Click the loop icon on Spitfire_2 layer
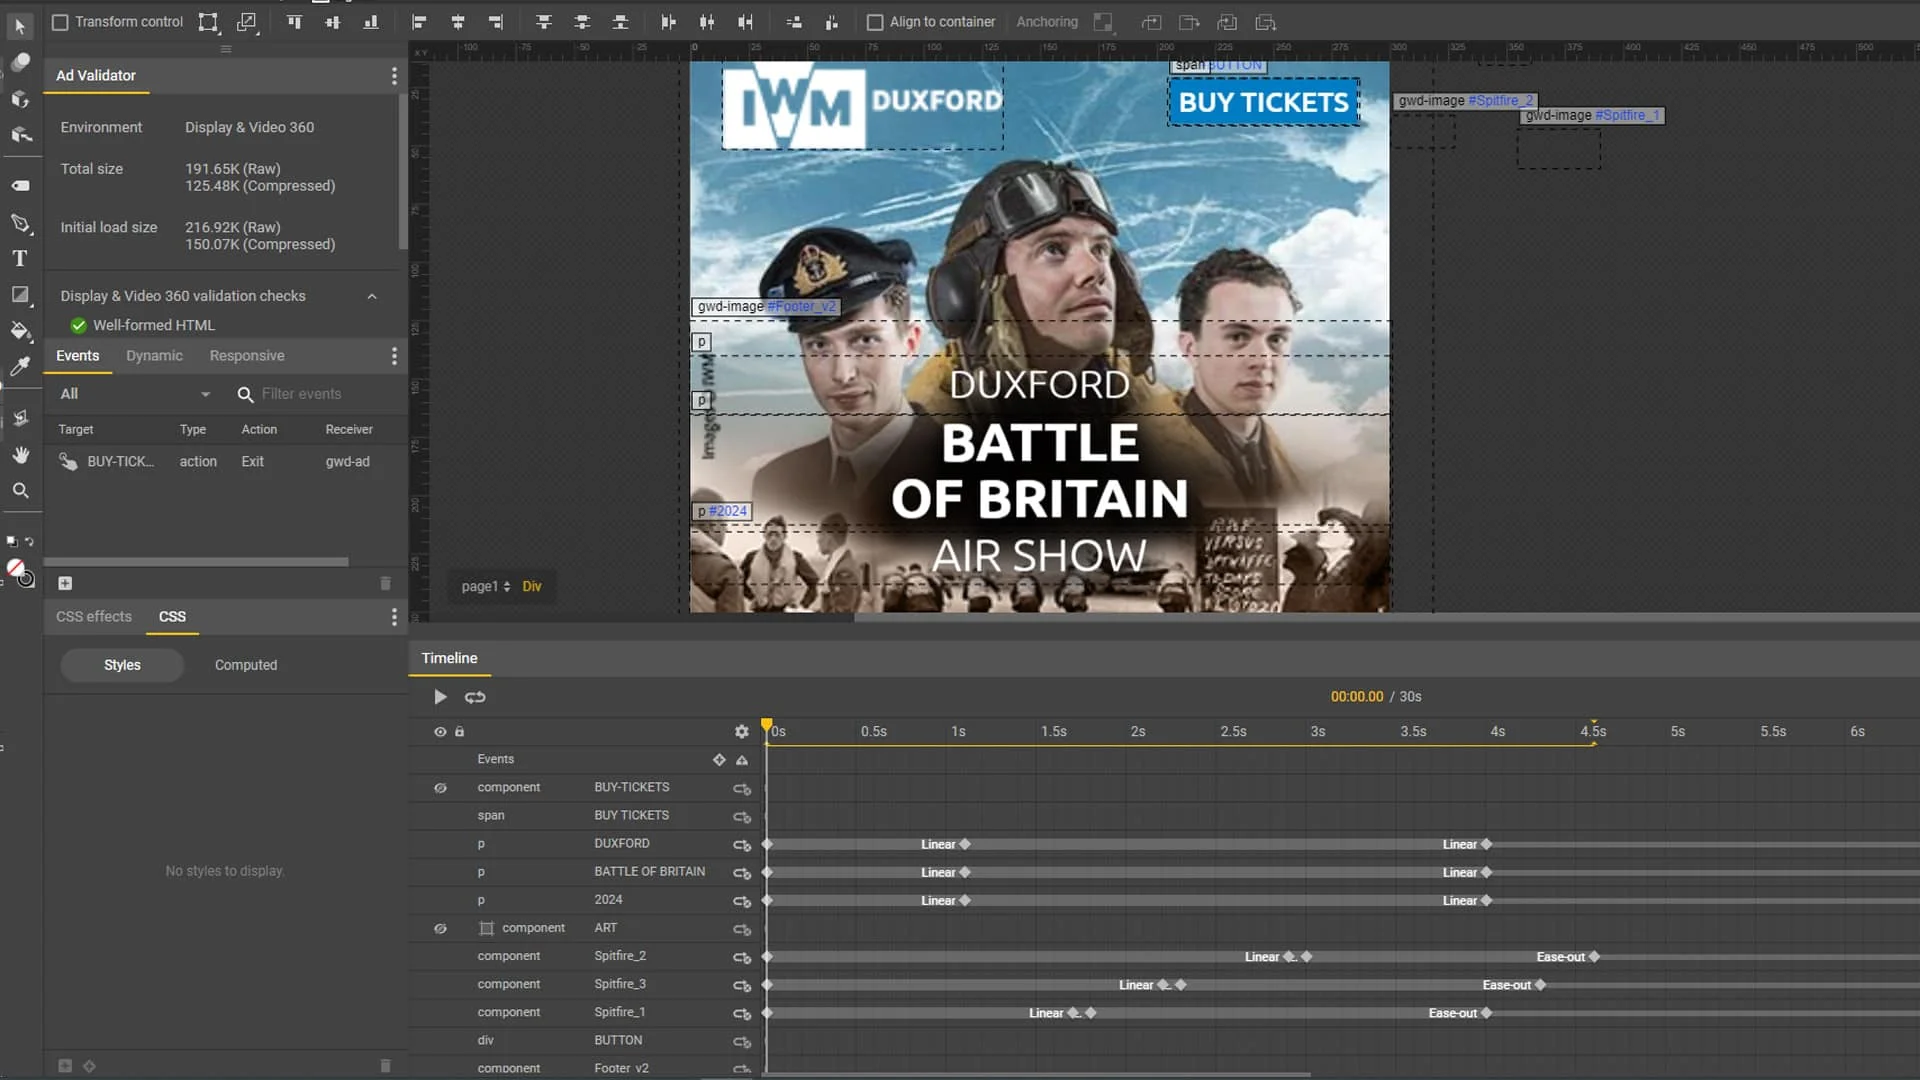This screenshot has width=1920, height=1080. (742, 958)
